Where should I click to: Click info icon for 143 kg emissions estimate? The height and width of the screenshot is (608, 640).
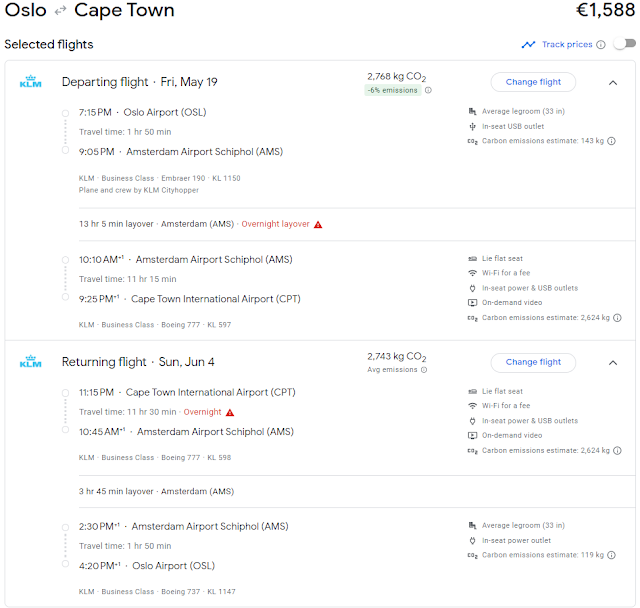611,141
